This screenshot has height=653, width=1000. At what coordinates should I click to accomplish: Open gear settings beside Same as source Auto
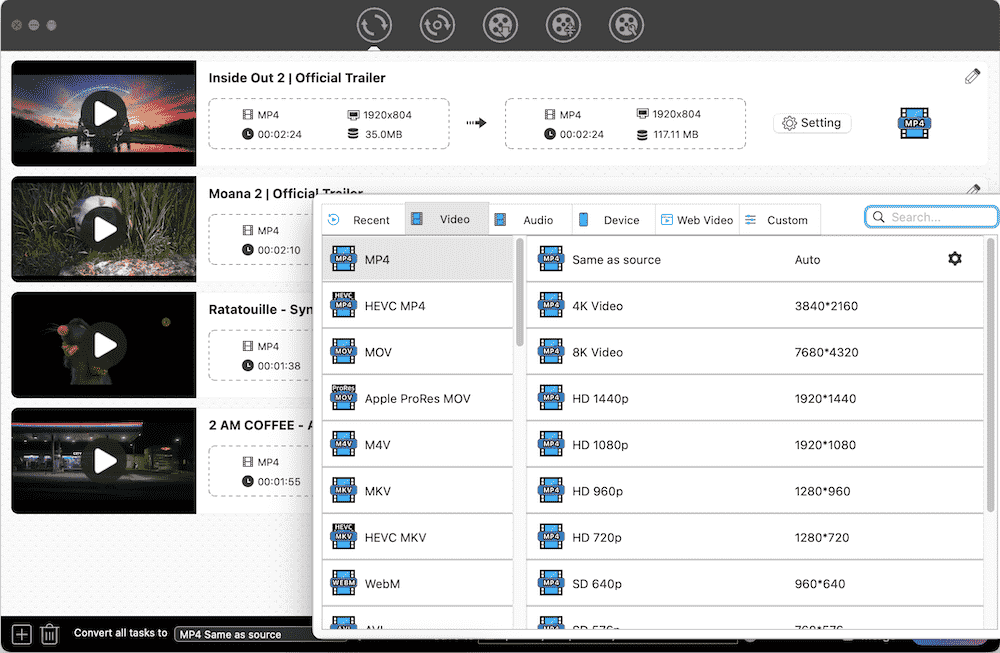point(955,258)
